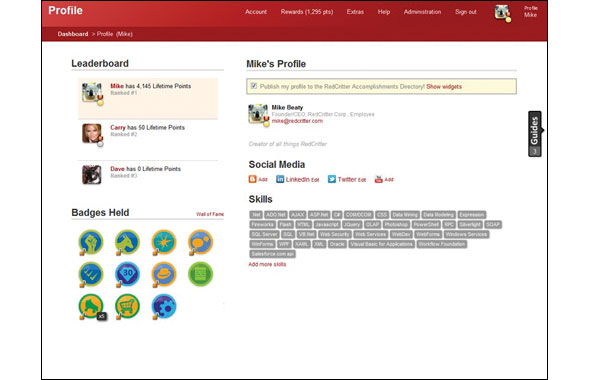Click the speech bubbles badge
The height and width of the screenshot is (380, 590).
point(200,242)
